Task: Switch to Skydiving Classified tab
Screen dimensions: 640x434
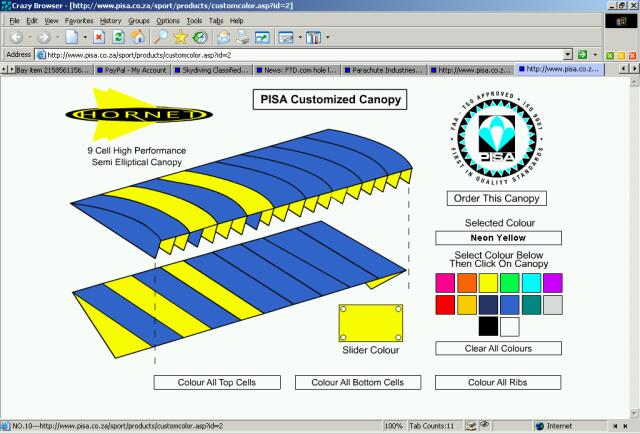Action: coord(212,70)
